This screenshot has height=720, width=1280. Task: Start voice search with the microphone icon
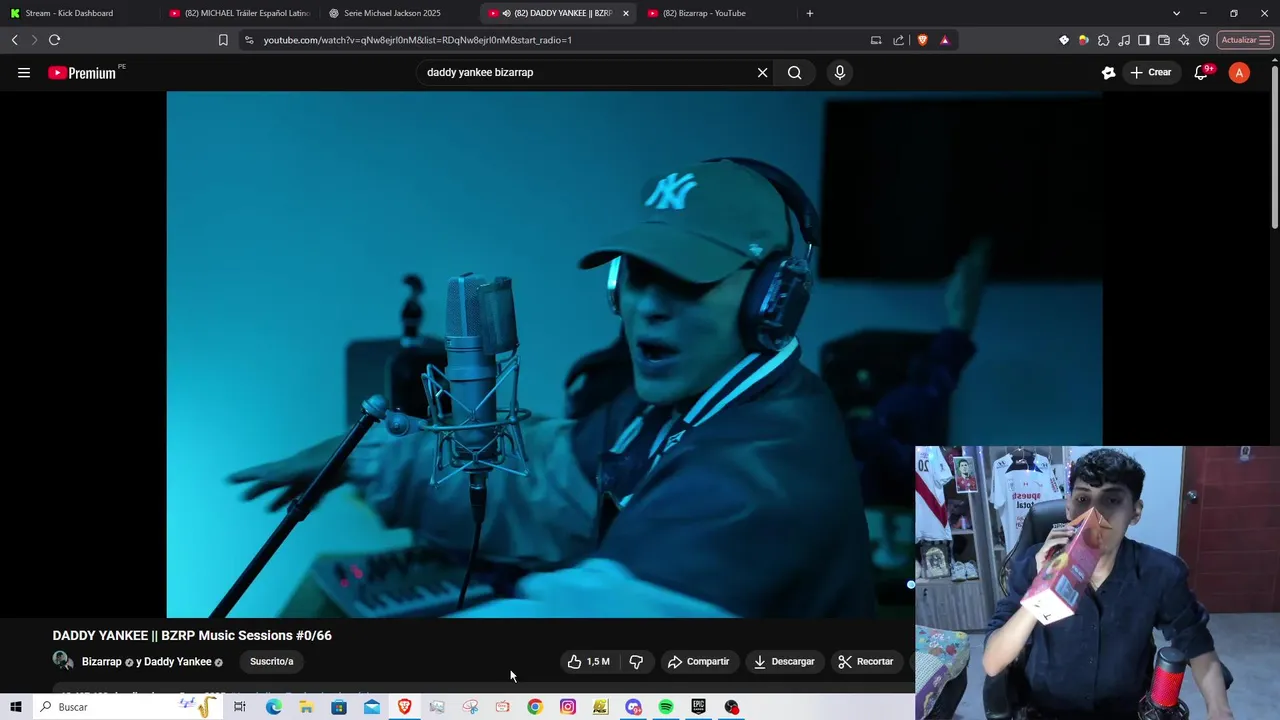pos(840,72)
